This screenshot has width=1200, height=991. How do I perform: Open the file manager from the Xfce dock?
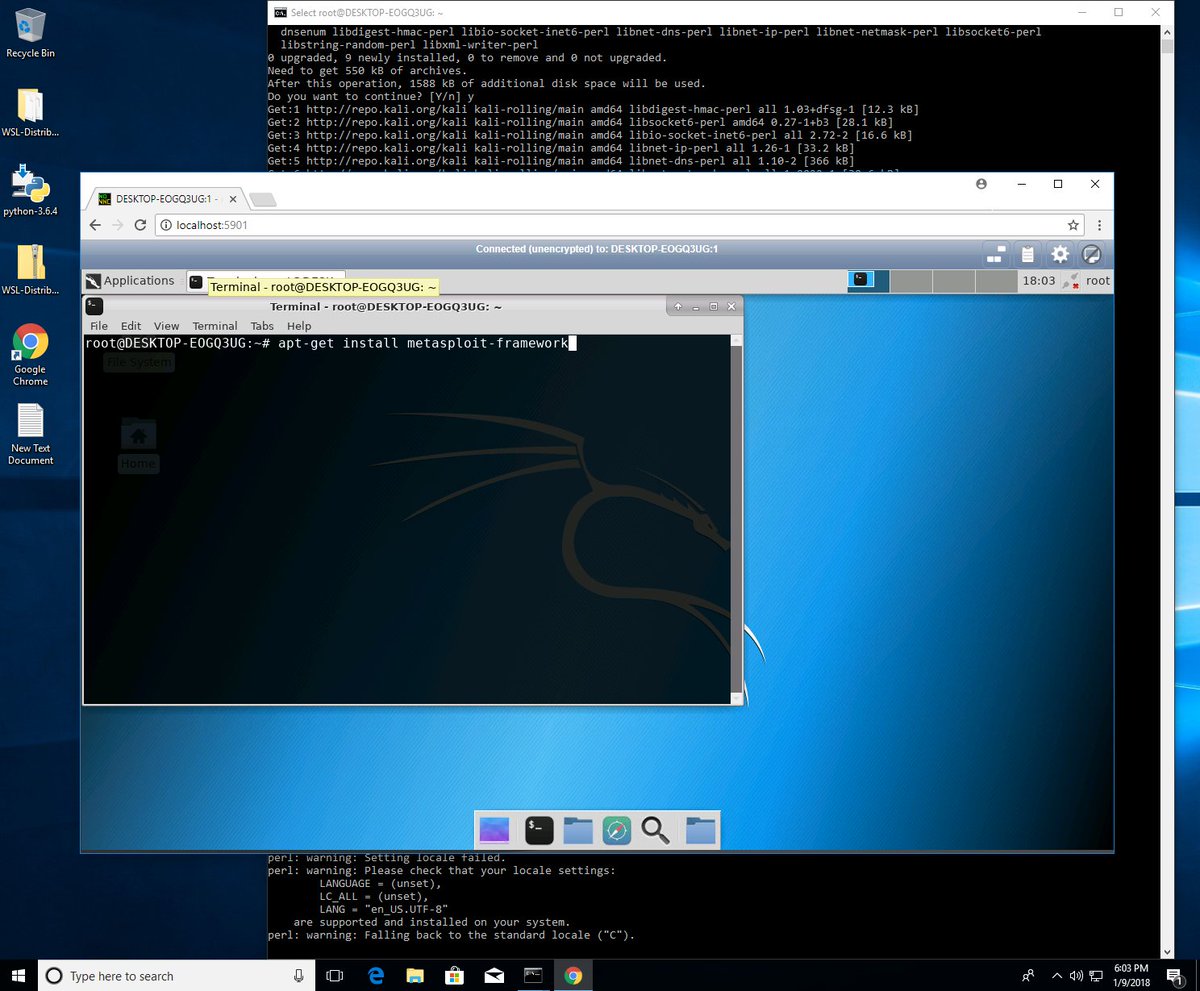tap(578, 829)
